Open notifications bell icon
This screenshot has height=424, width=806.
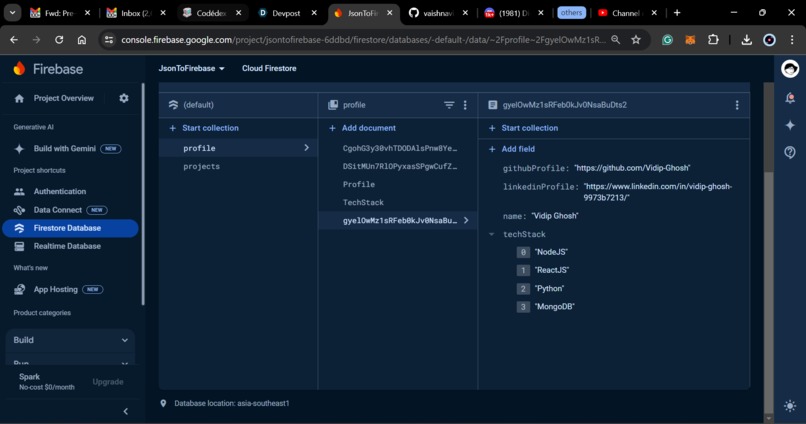coord(790,98)
